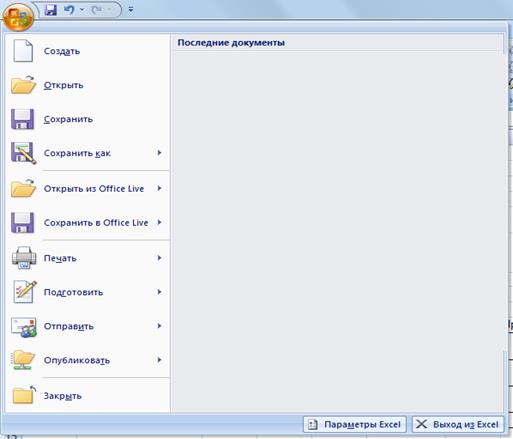
Task: Click the network folder icon for Опубликовать
Action: (23, 360)
